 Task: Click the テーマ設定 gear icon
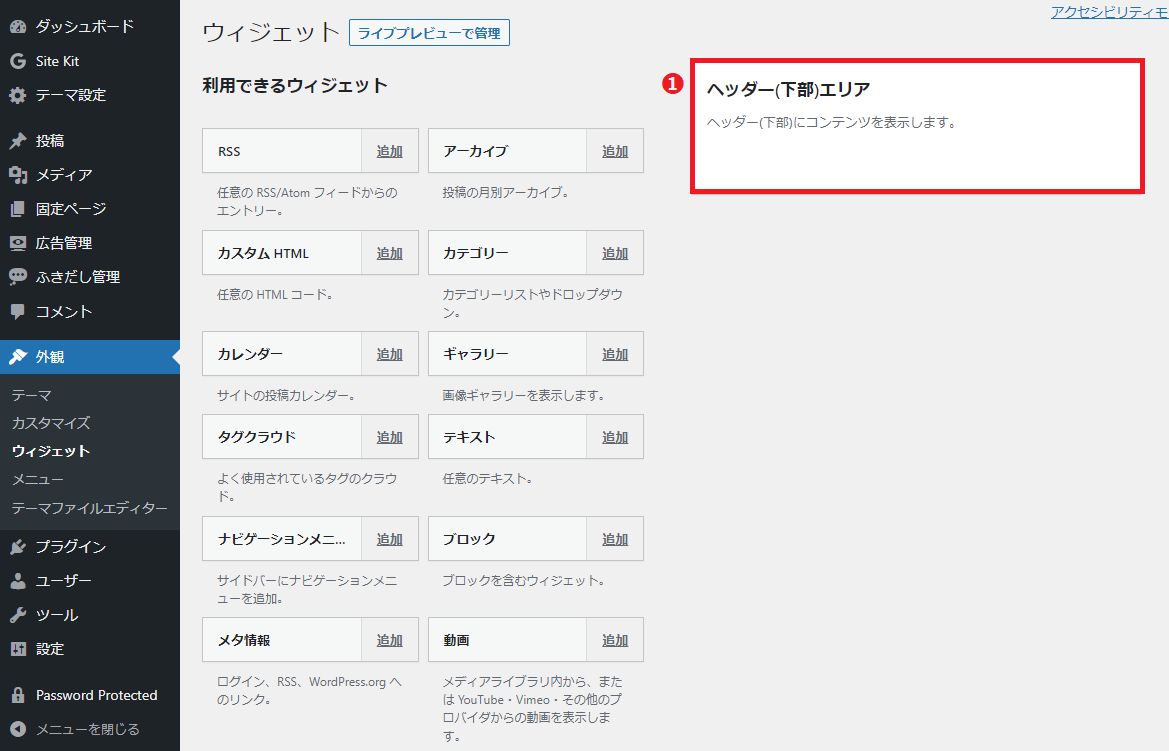[x=18, y=96]
